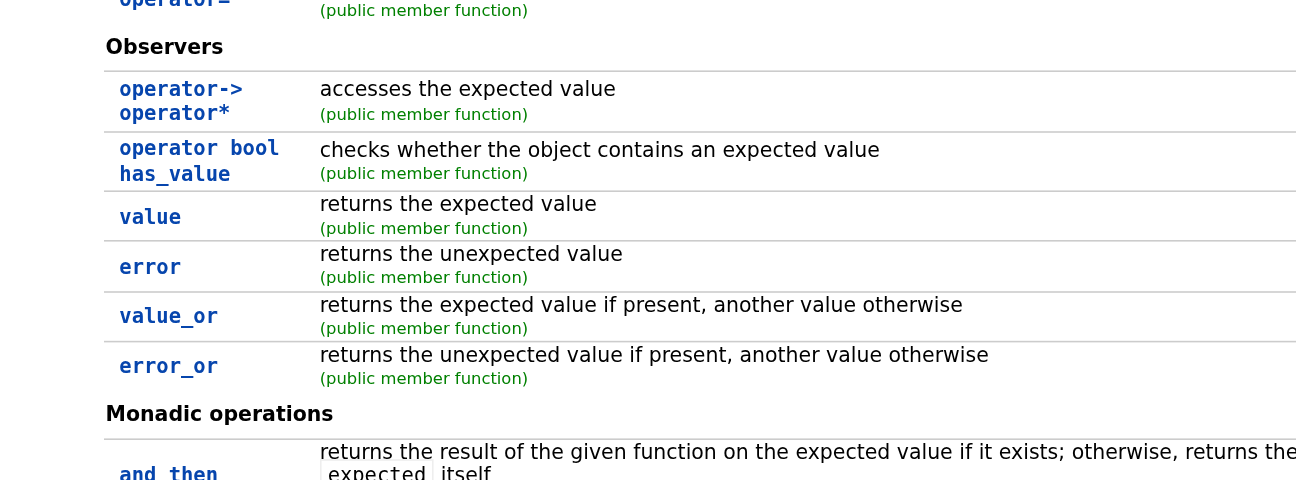Open the error member function link

[150, 268]
